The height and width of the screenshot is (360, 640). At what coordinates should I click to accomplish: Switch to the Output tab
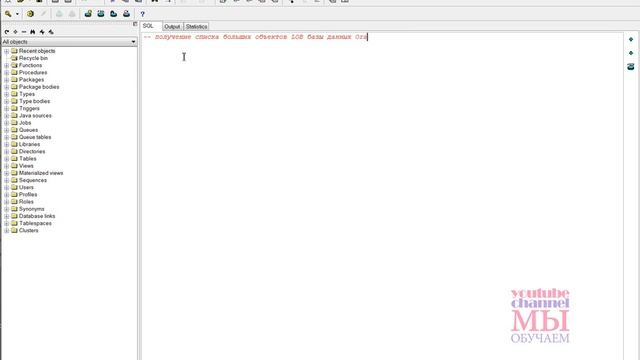(x=172, y=27)
